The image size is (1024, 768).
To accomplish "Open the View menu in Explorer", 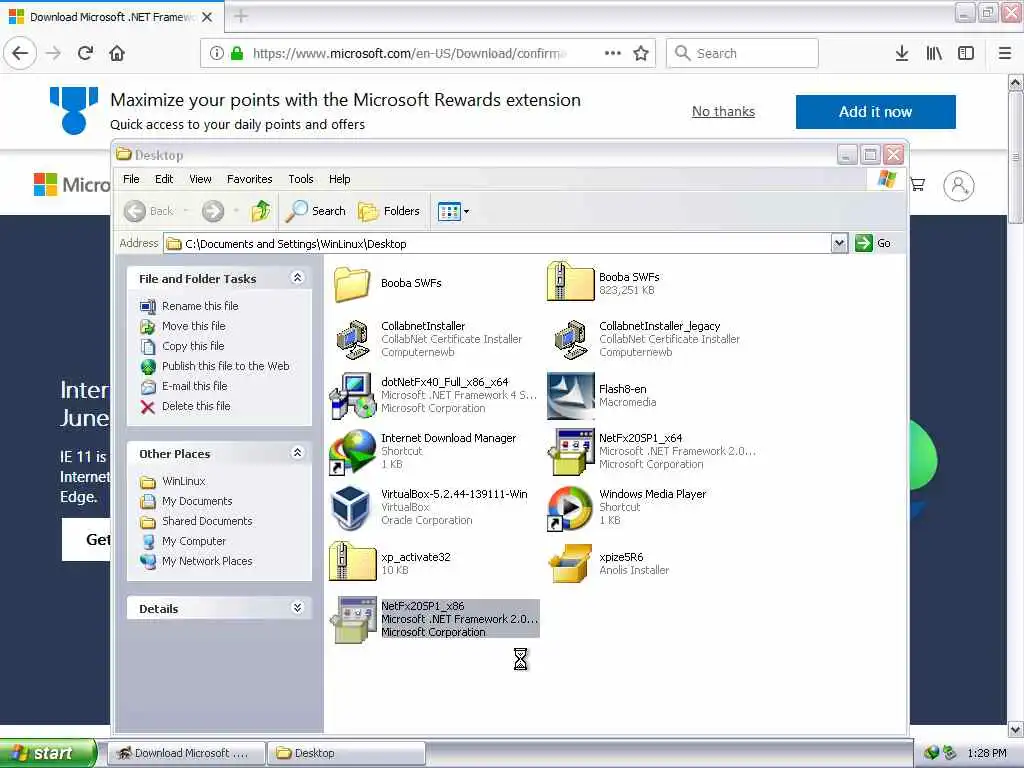I will point(200,179).
